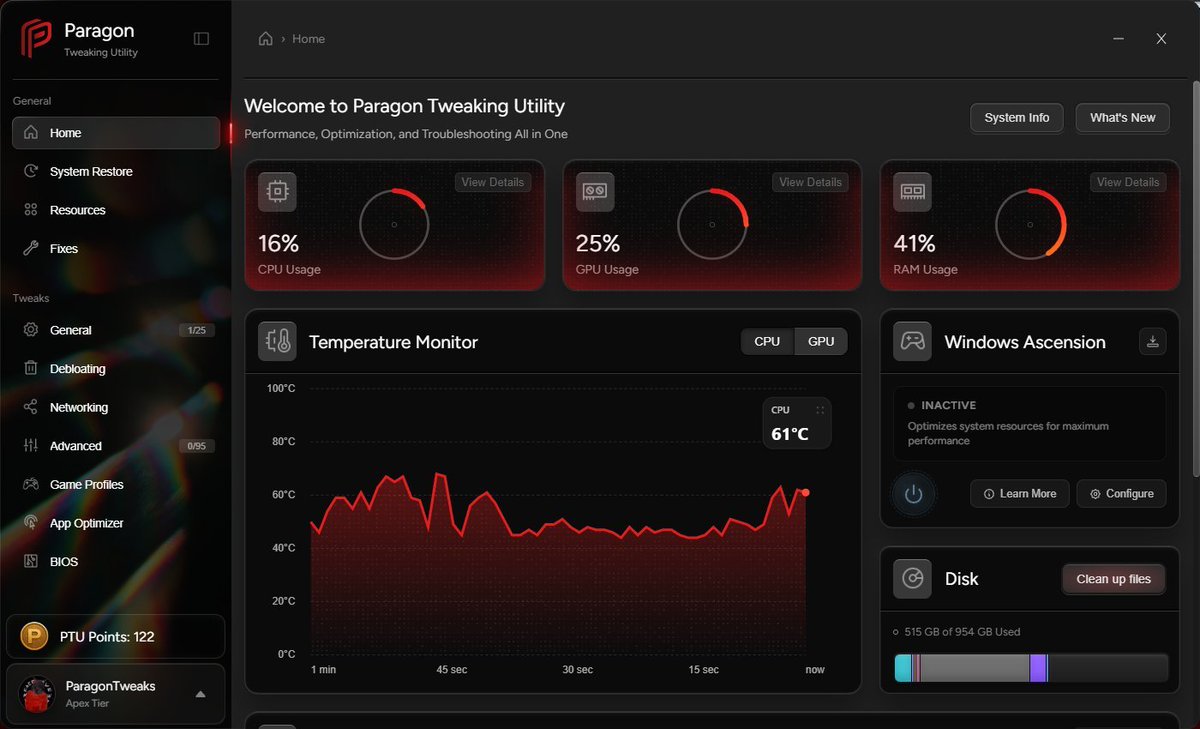Open Configure for Windows Ascension
This screenshot has width=1200, height=729.
coord(1121,494)
